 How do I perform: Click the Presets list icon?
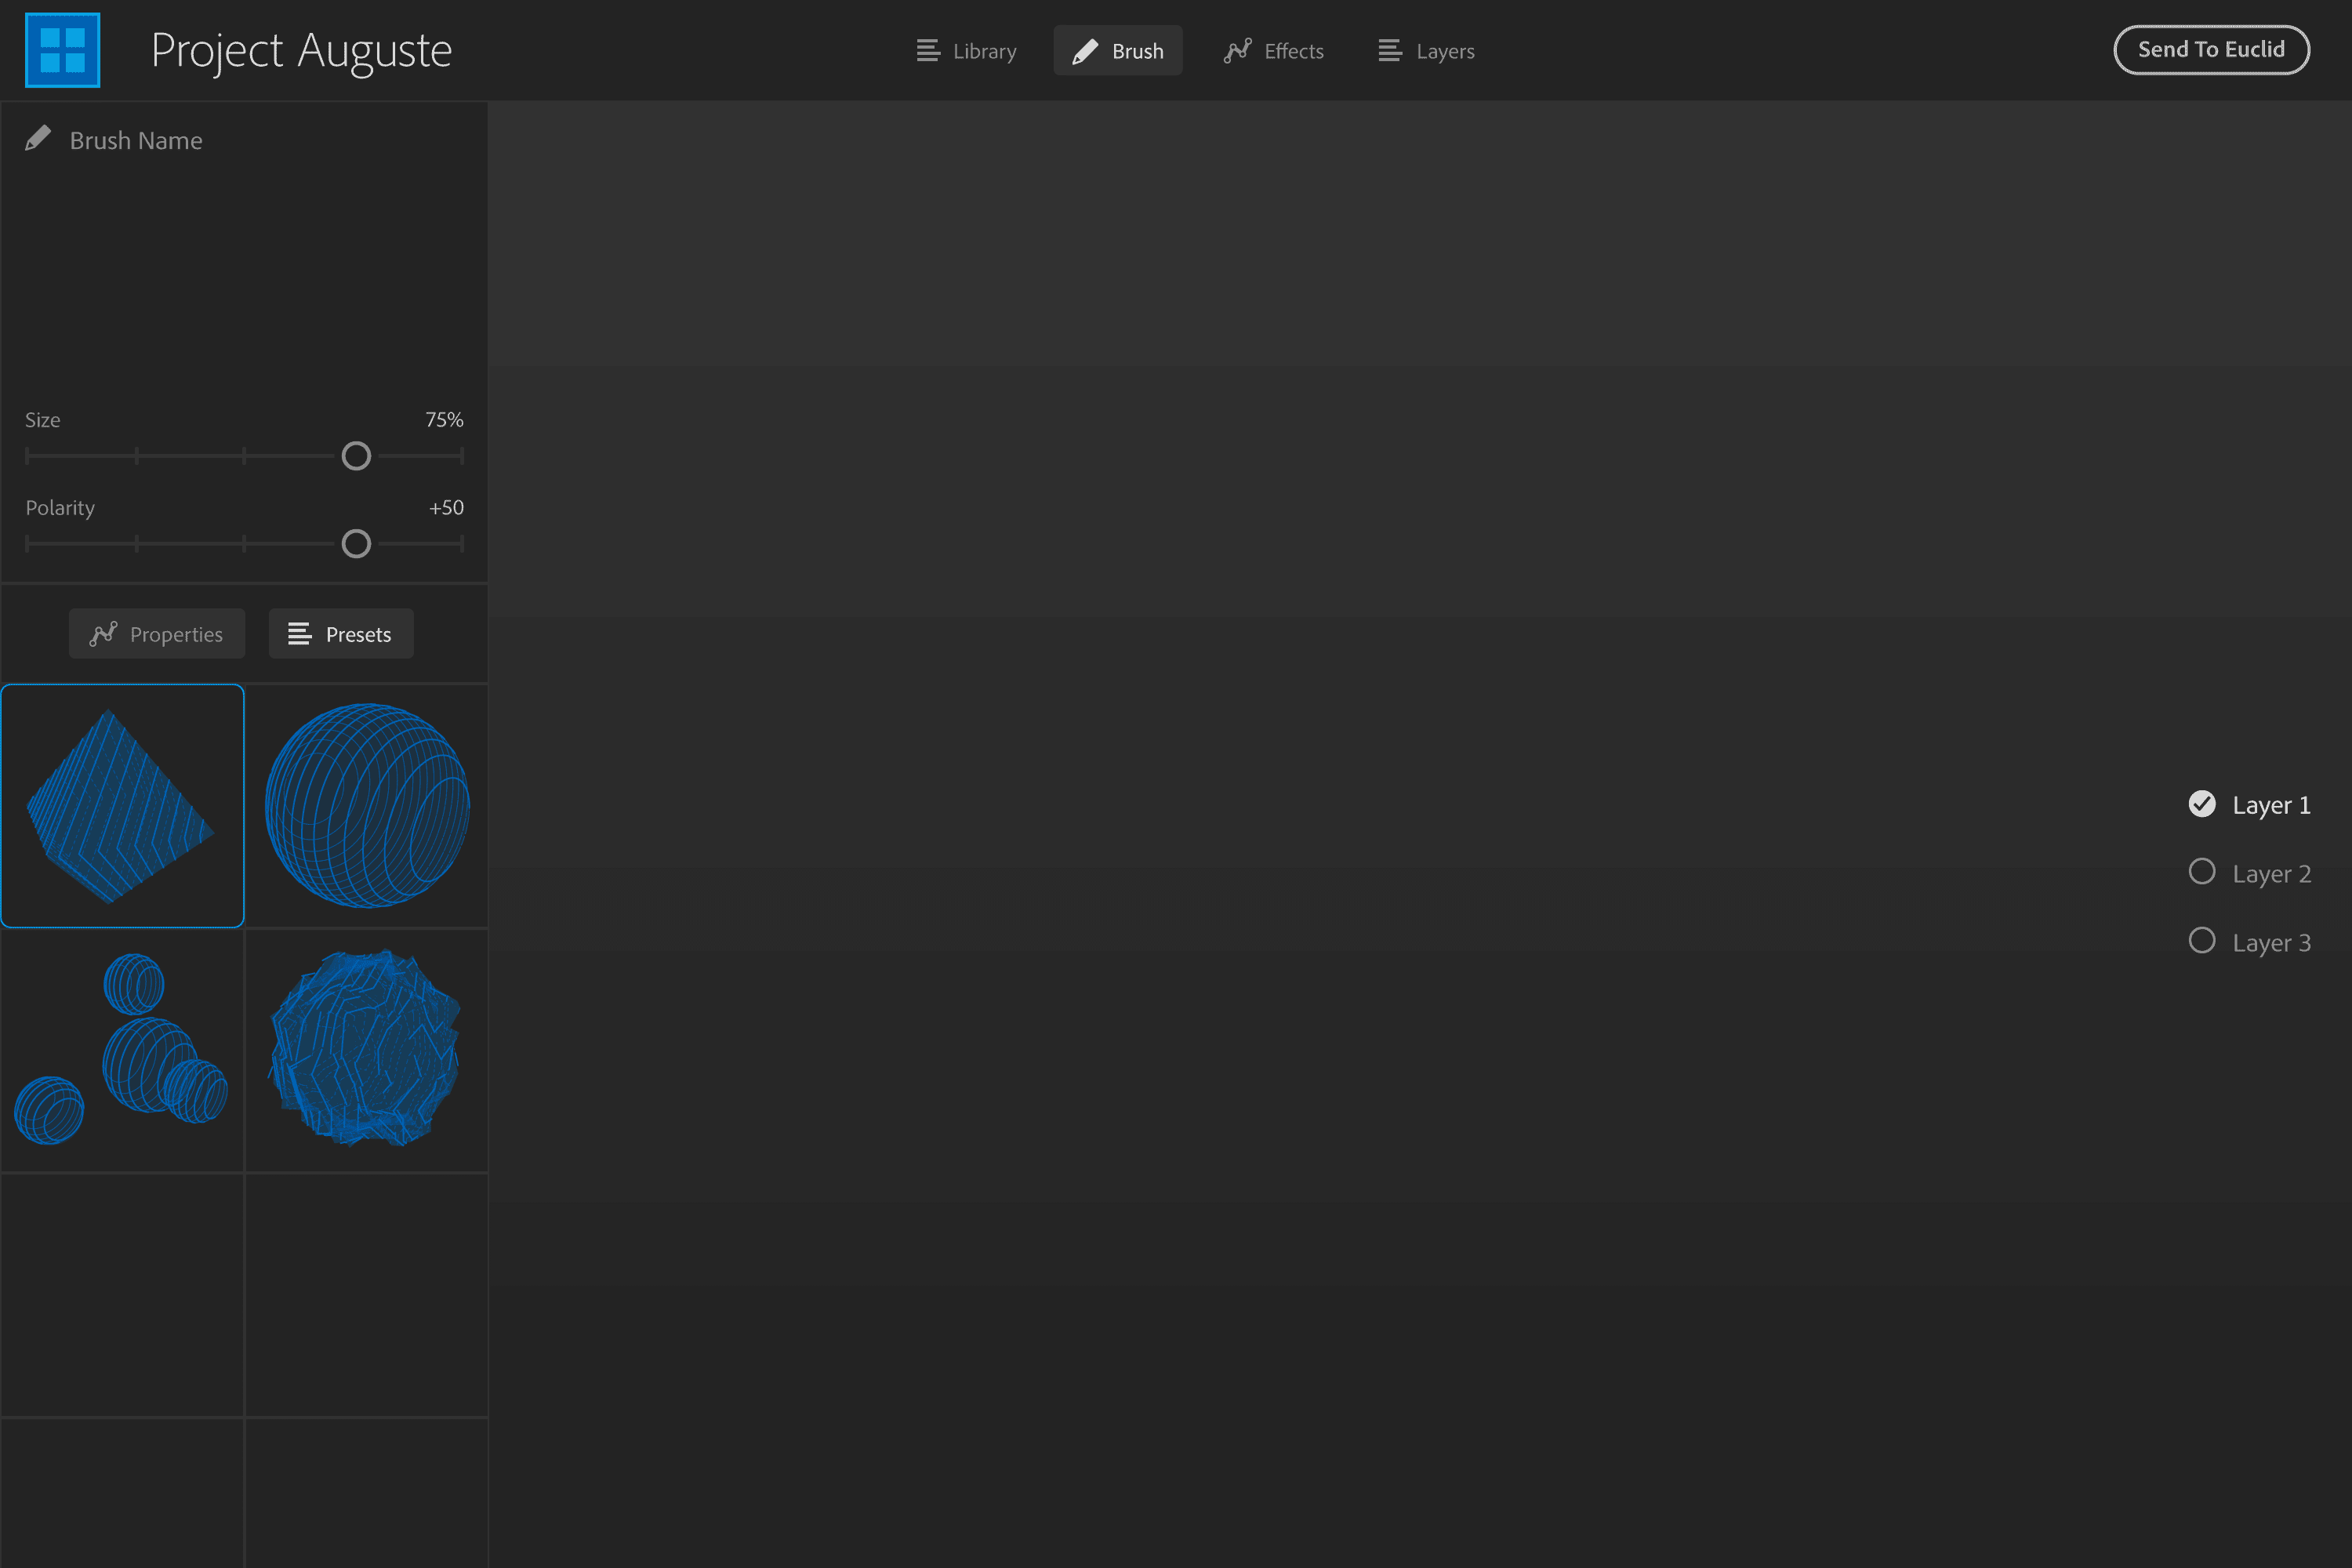298,633
